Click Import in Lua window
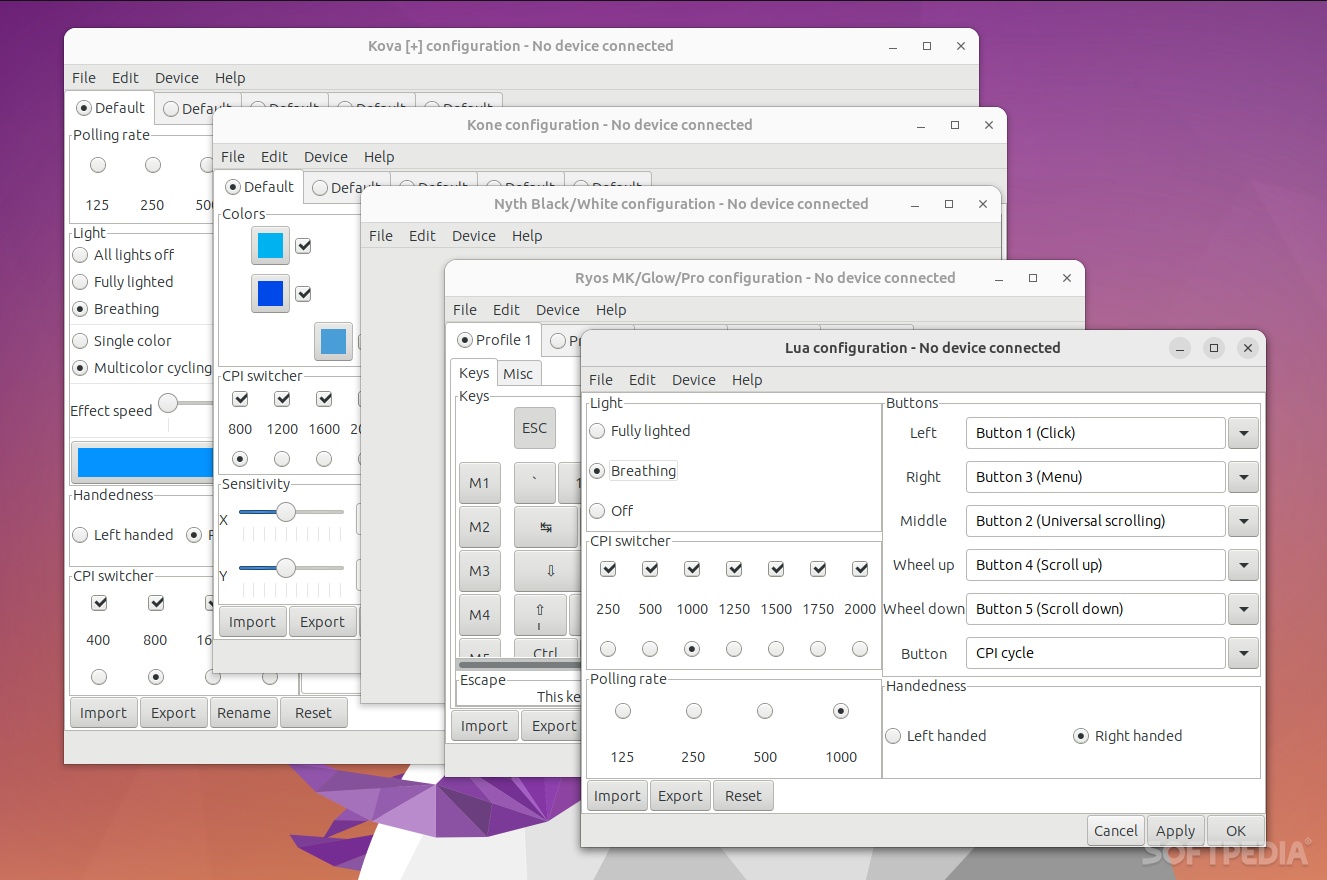Image resolution: width=1327 pixels, height=880 pixels. 617,796
